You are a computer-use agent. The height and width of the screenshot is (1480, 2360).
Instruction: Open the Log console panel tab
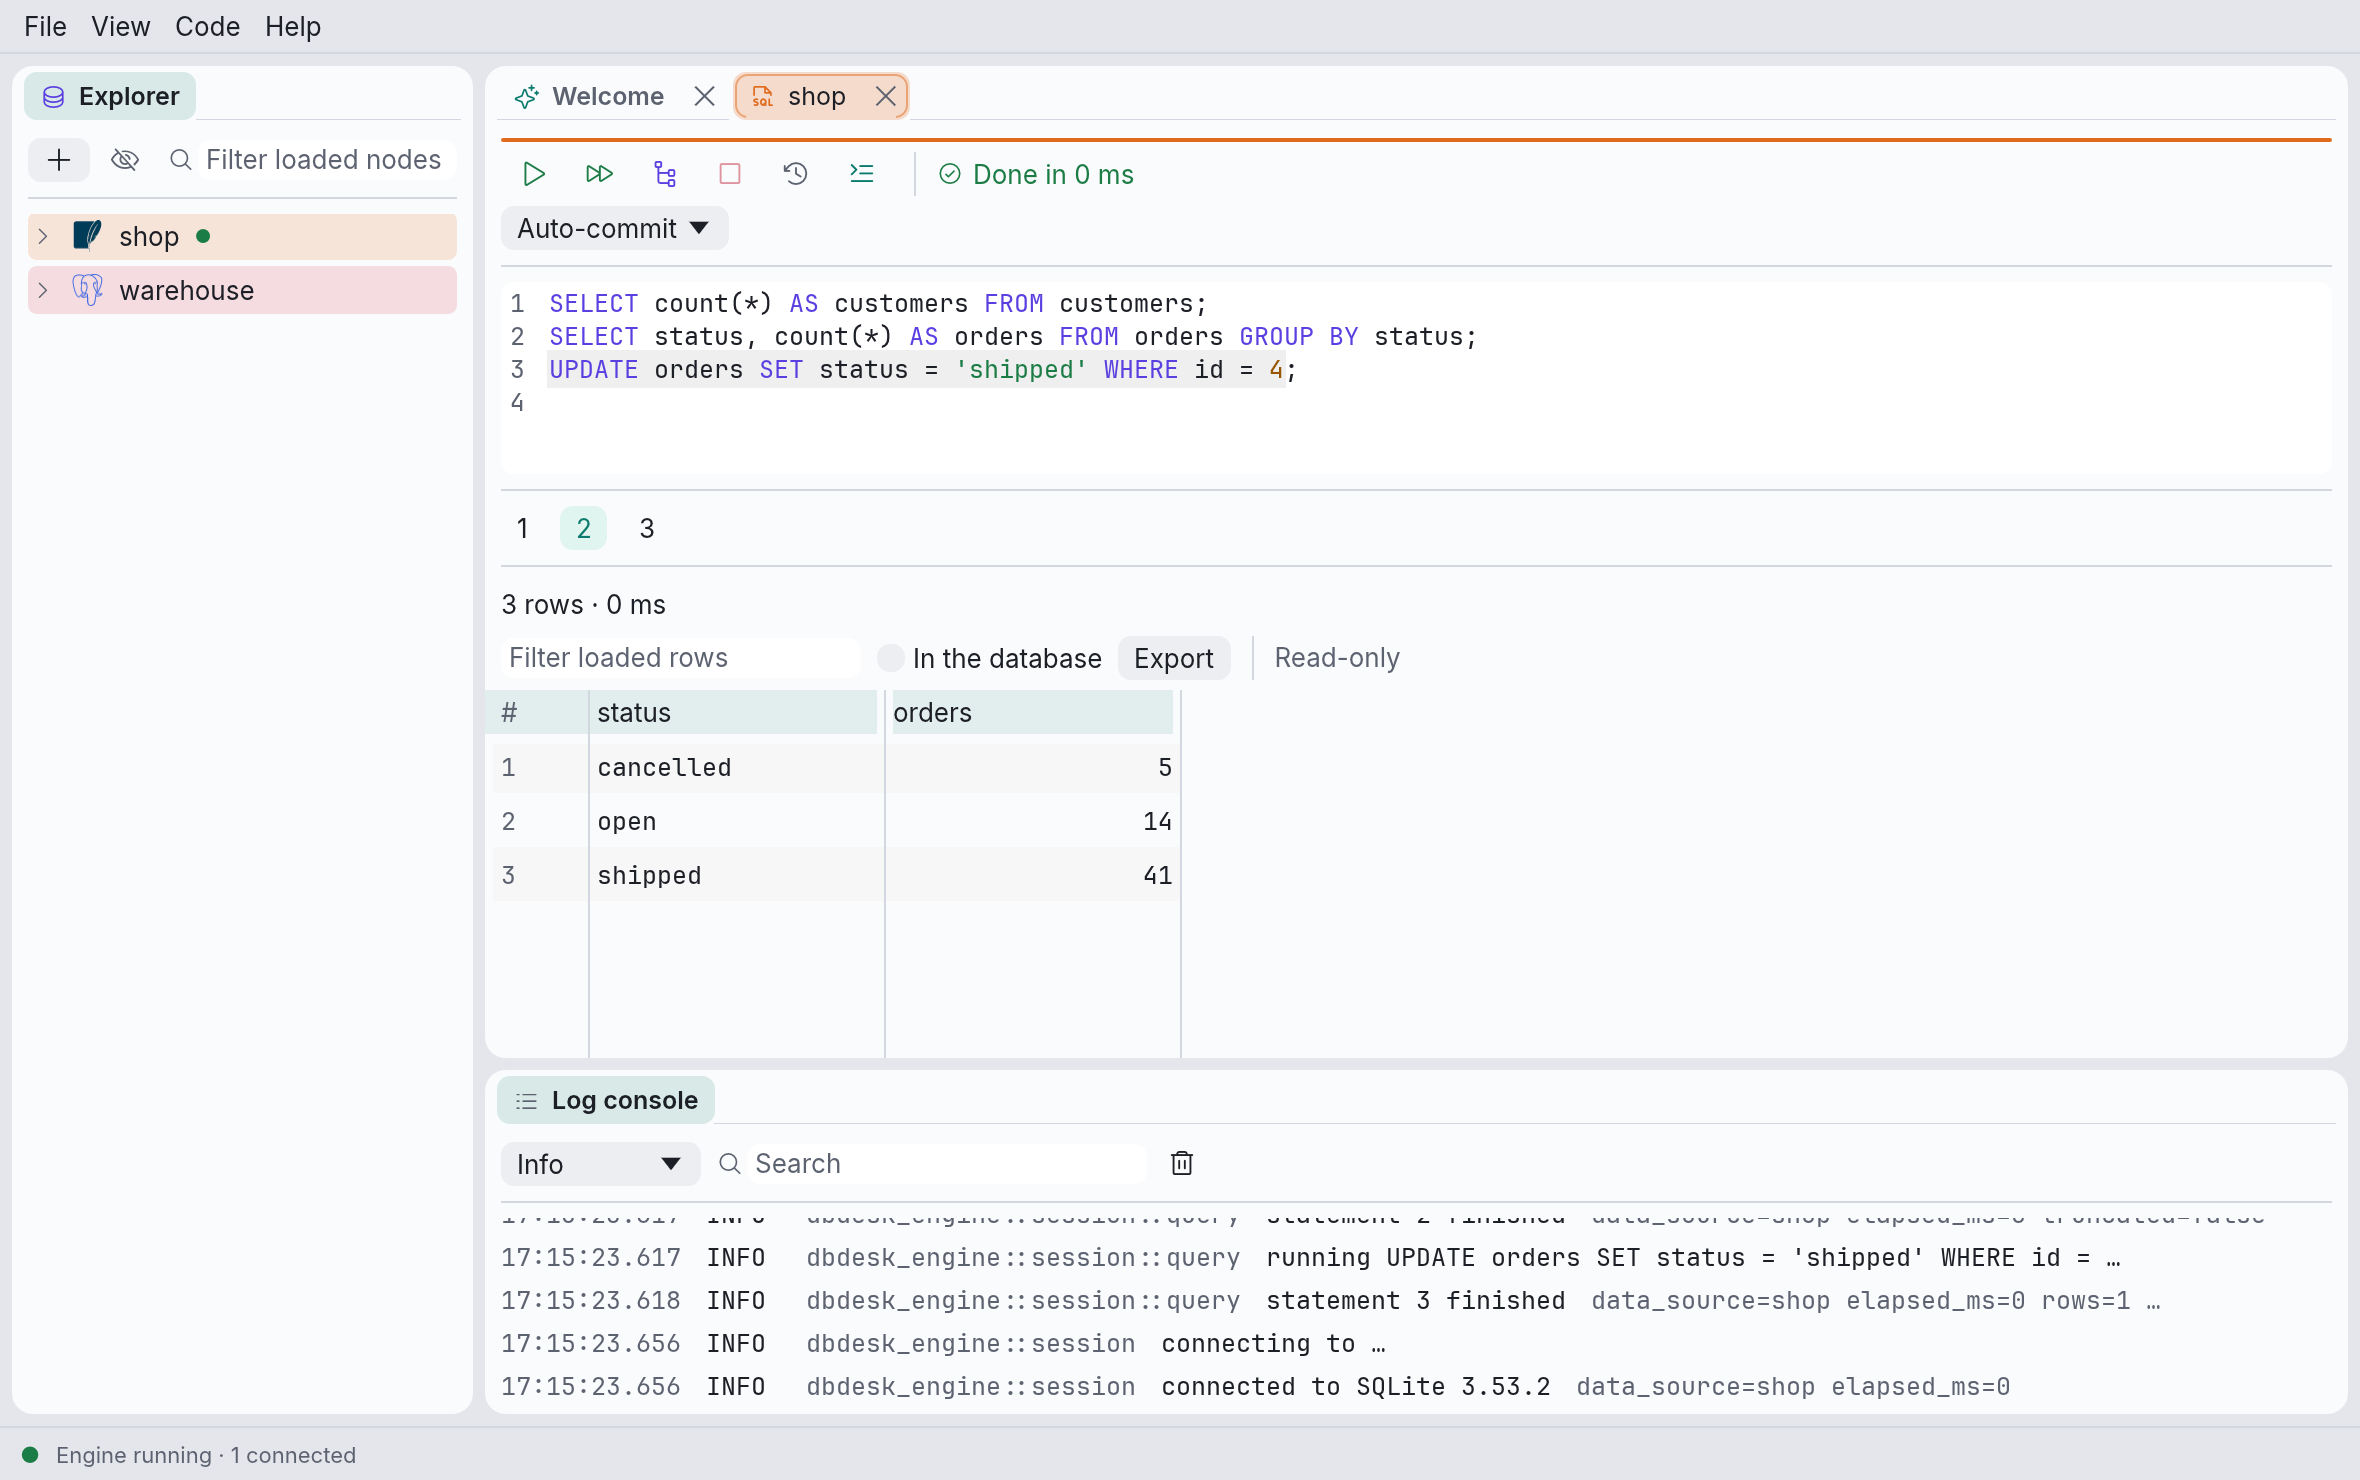[x=606, y=1100]
